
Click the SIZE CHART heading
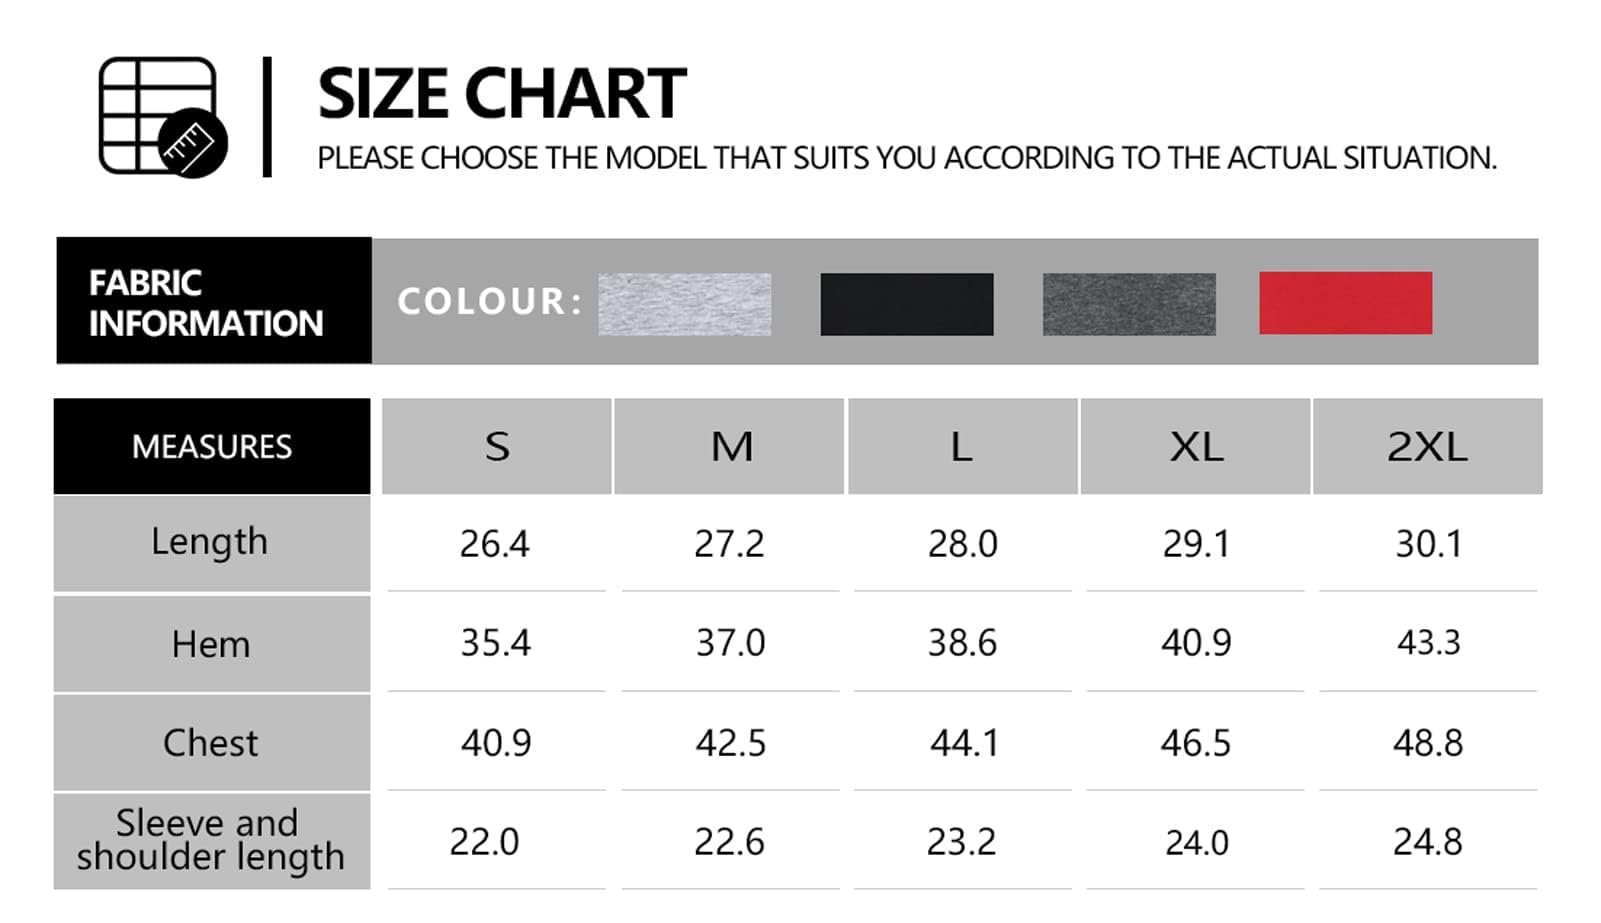(502, 94)
